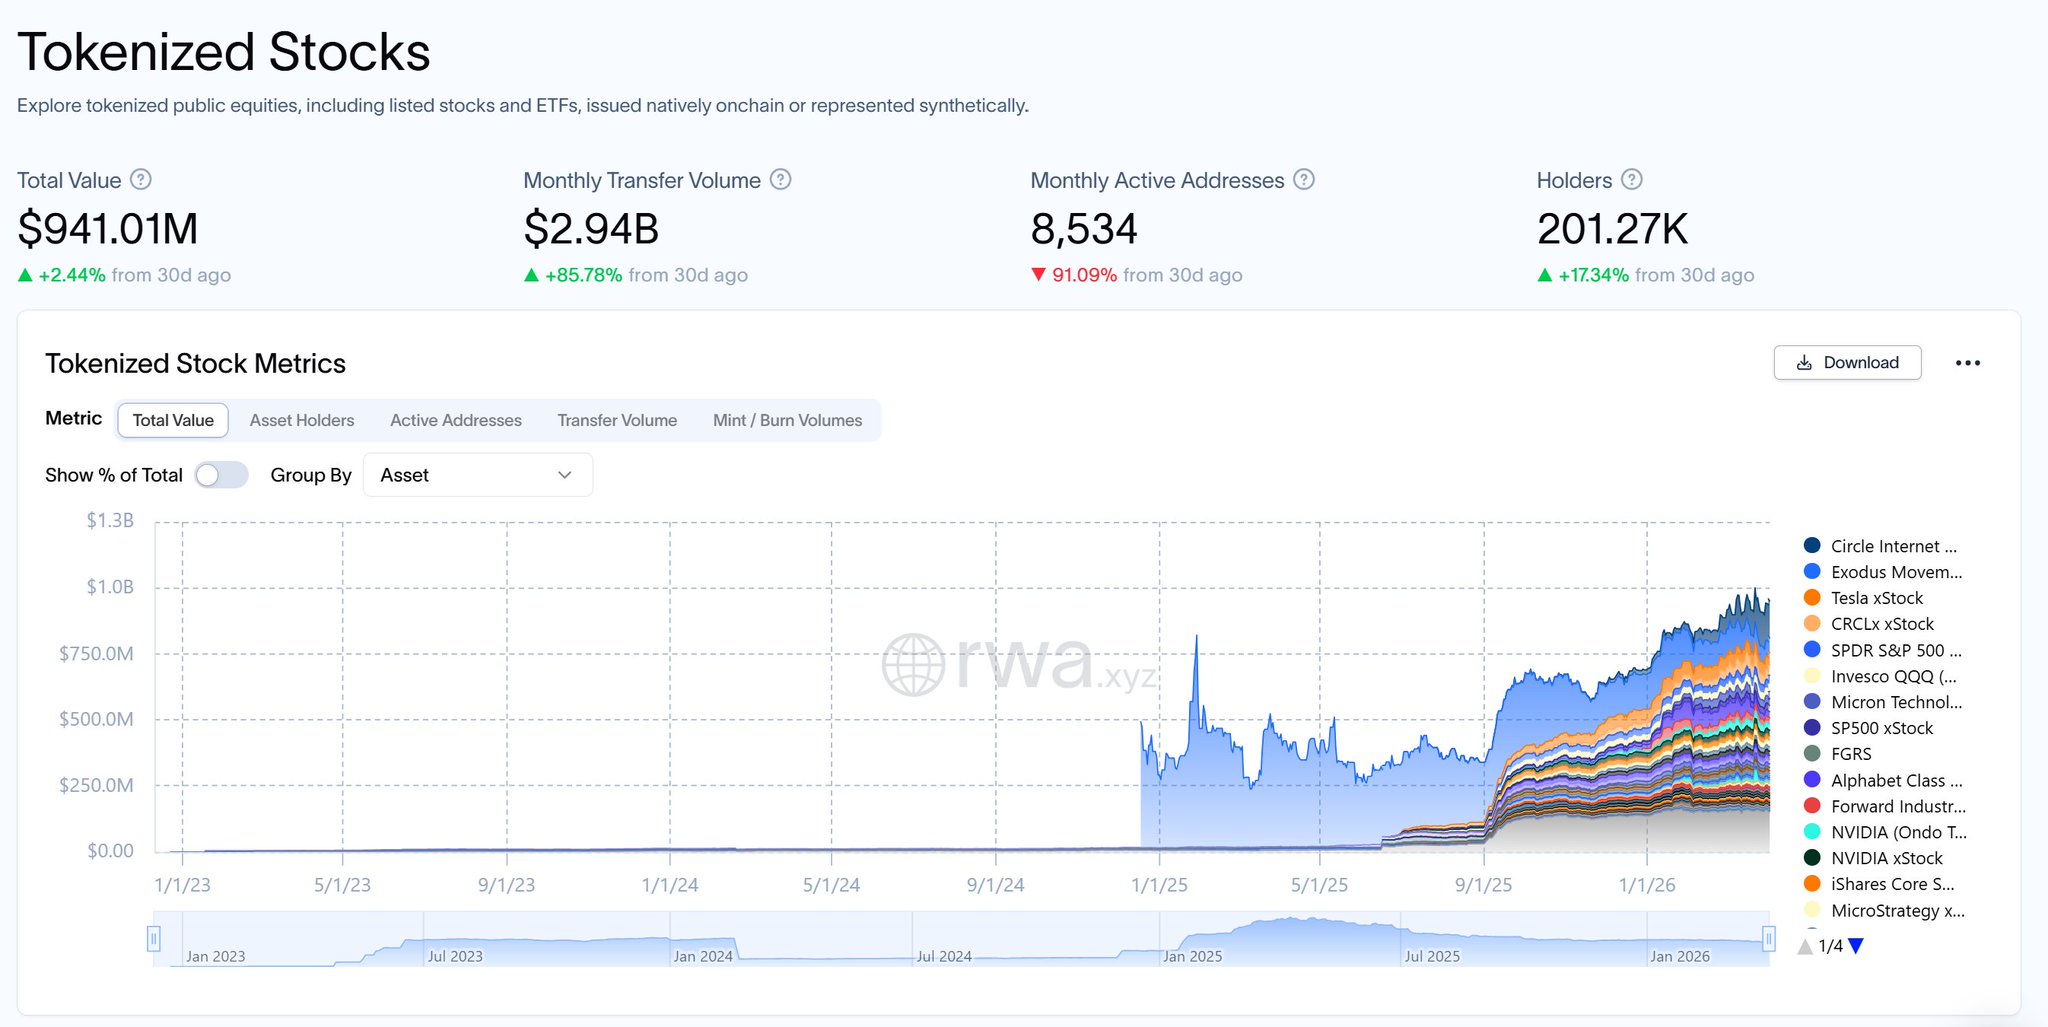The image size is (2048, 1027).
Task: Open the Holders help question icon
Action: [1632, 180]
